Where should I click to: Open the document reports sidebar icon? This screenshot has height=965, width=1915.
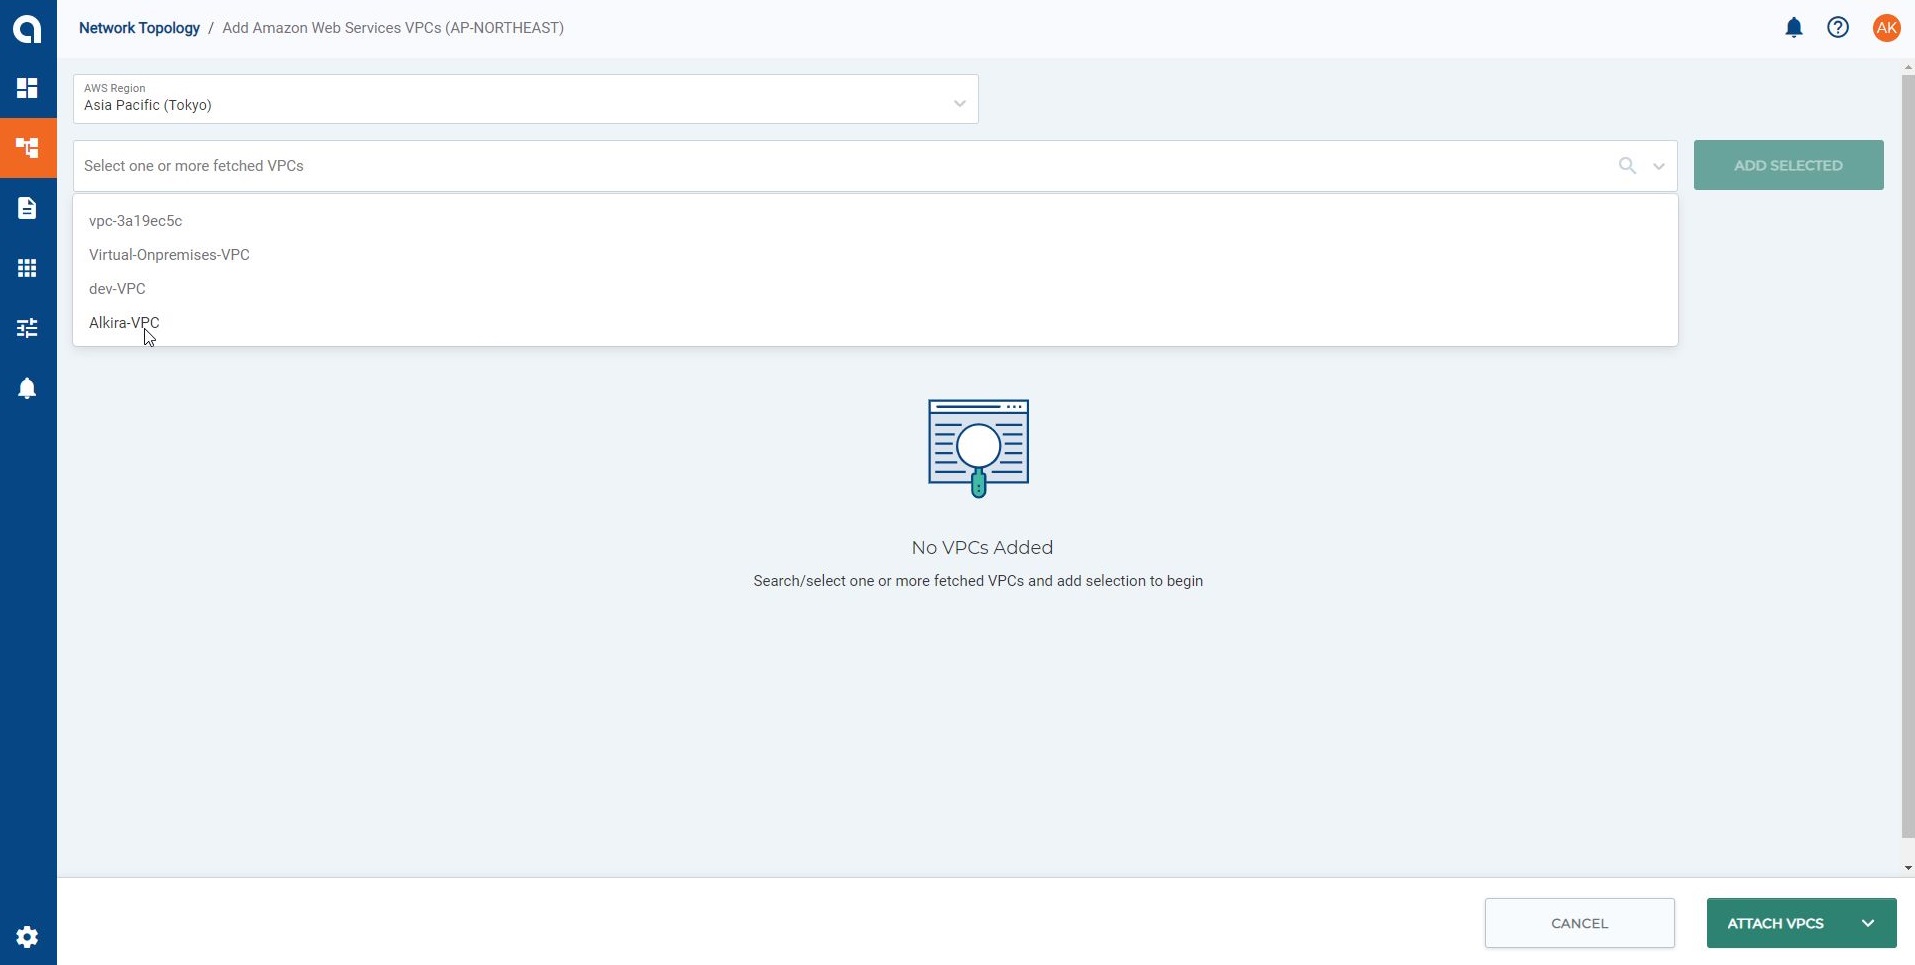point(27,208)
